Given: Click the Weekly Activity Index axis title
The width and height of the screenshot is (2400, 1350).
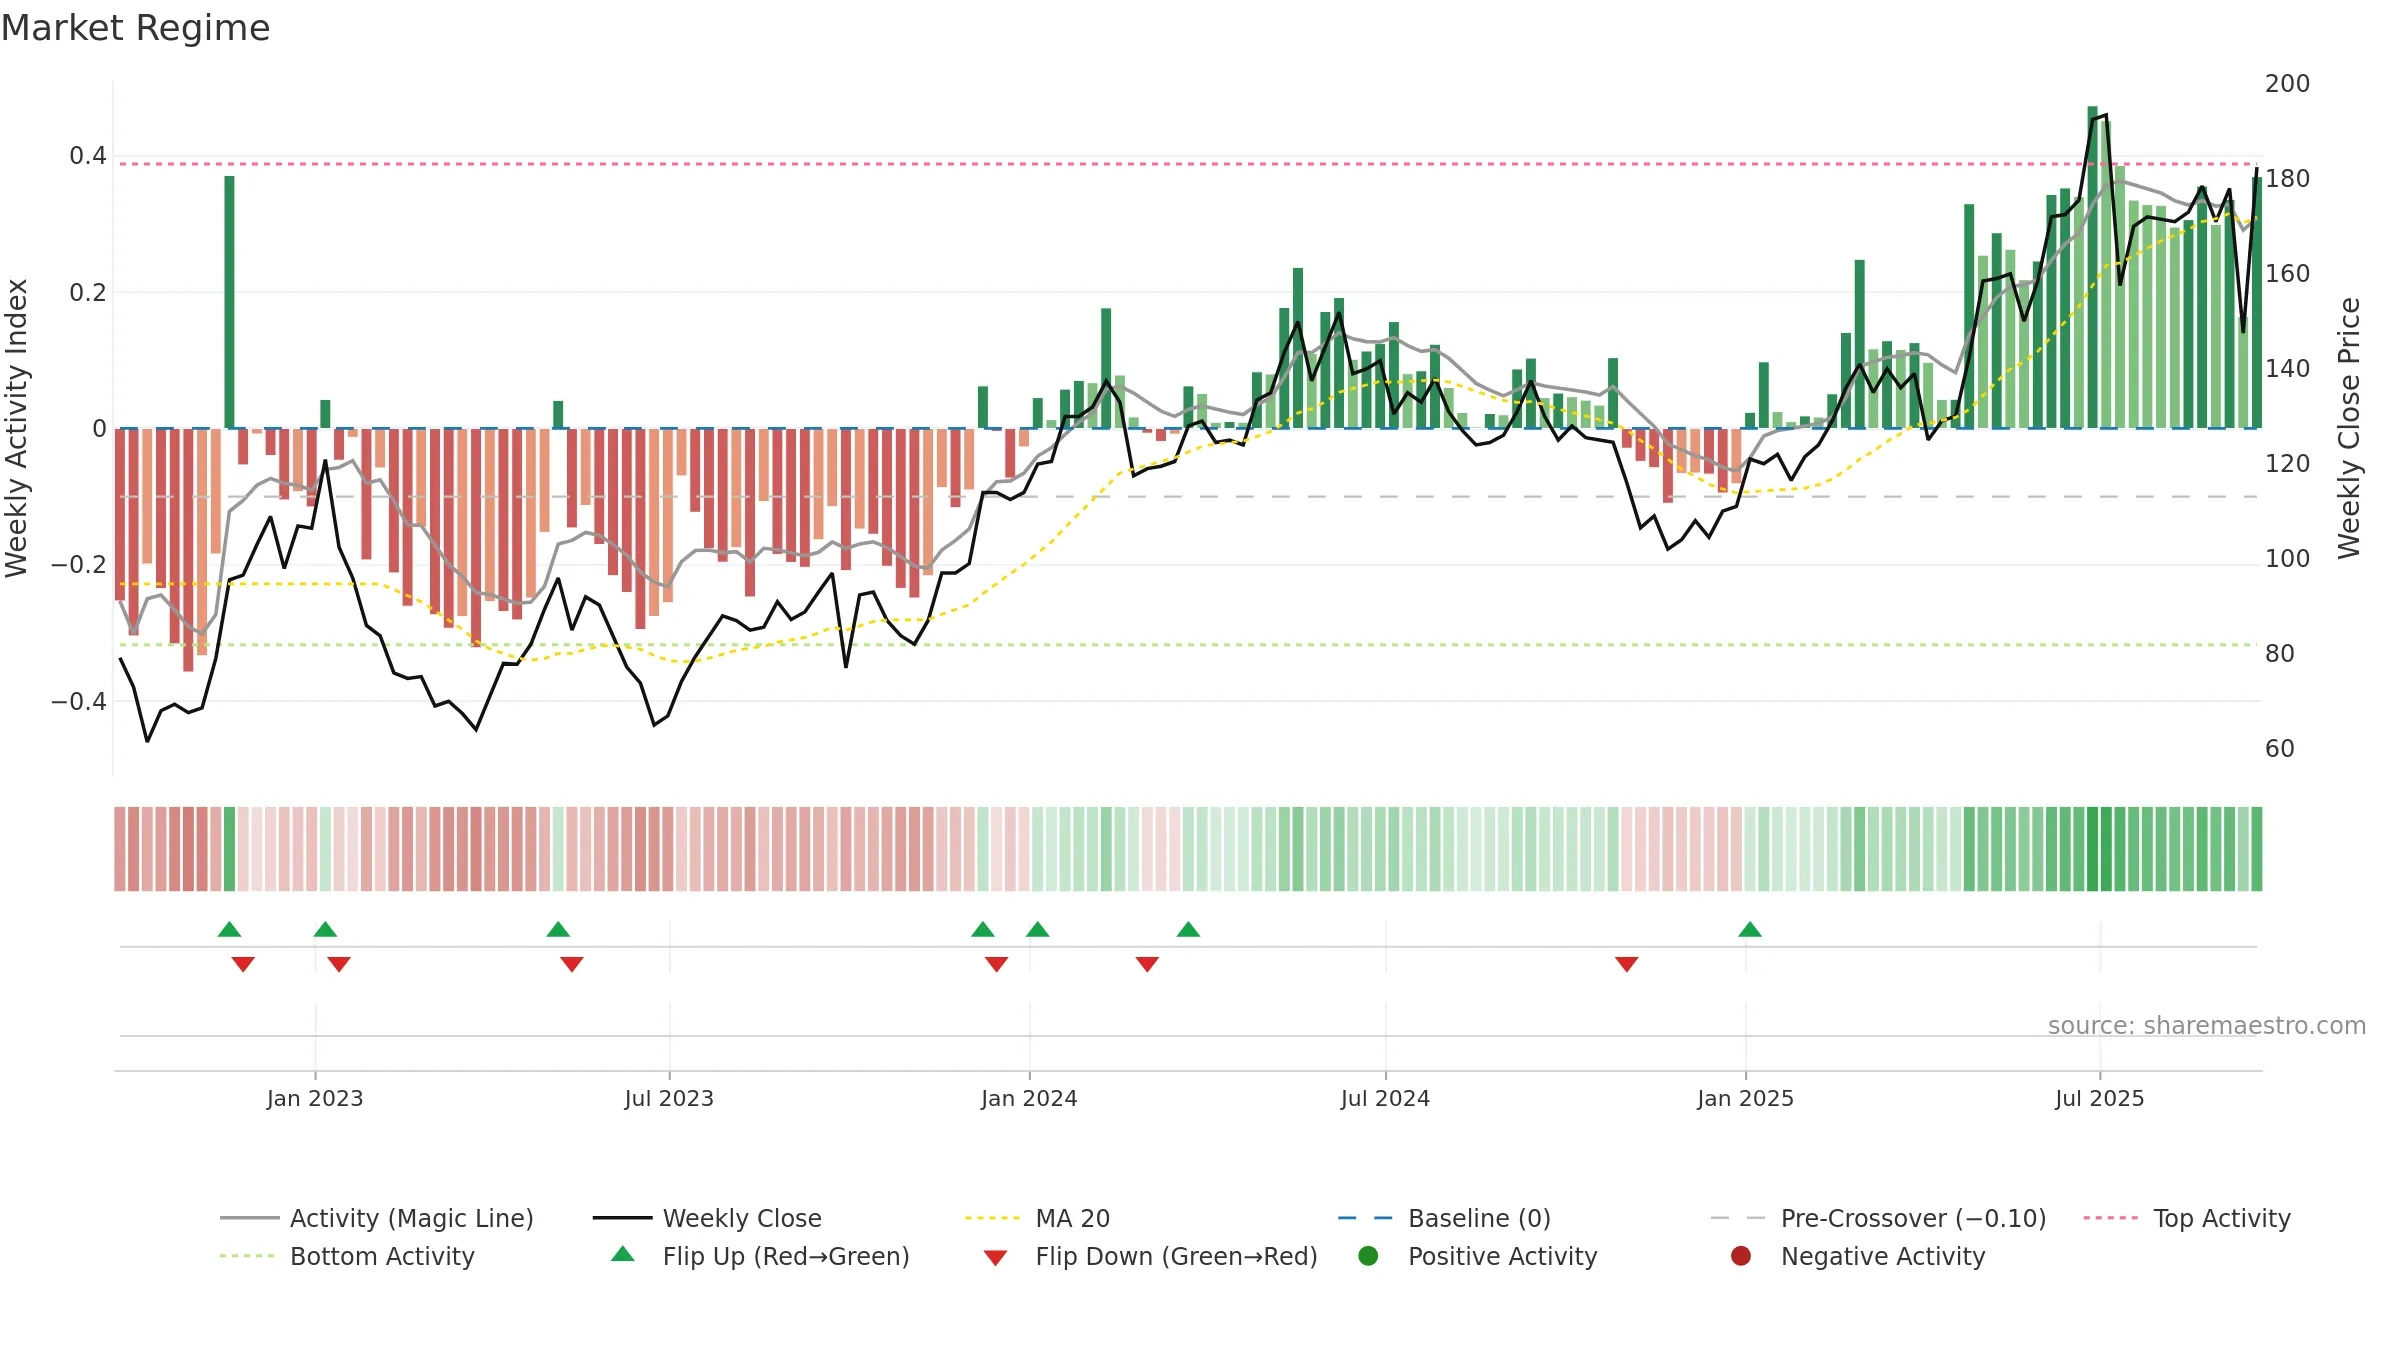Looking at the screenshot, I should click(x=17, y=428).
